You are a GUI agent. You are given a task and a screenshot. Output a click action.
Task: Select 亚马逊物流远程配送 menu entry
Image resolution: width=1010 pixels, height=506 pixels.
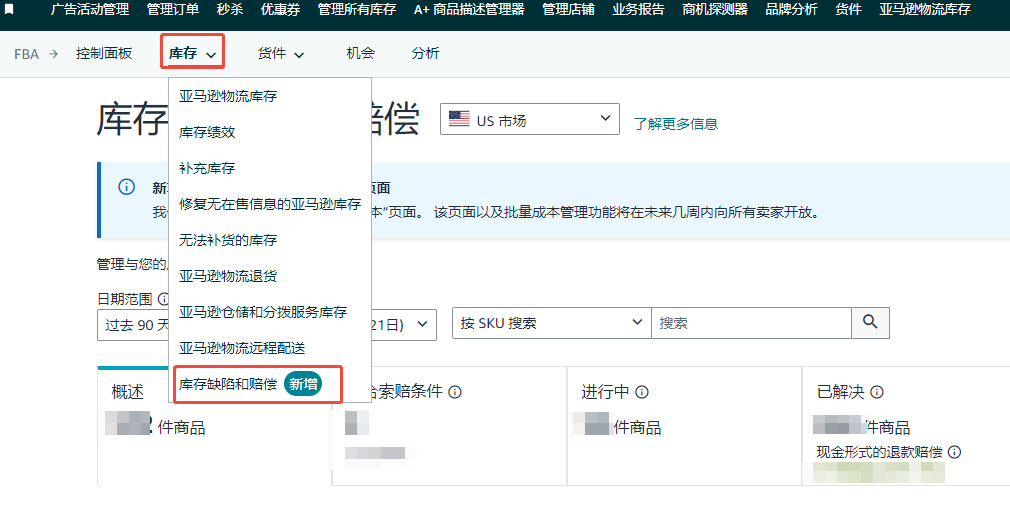click(x=242, y=348)
